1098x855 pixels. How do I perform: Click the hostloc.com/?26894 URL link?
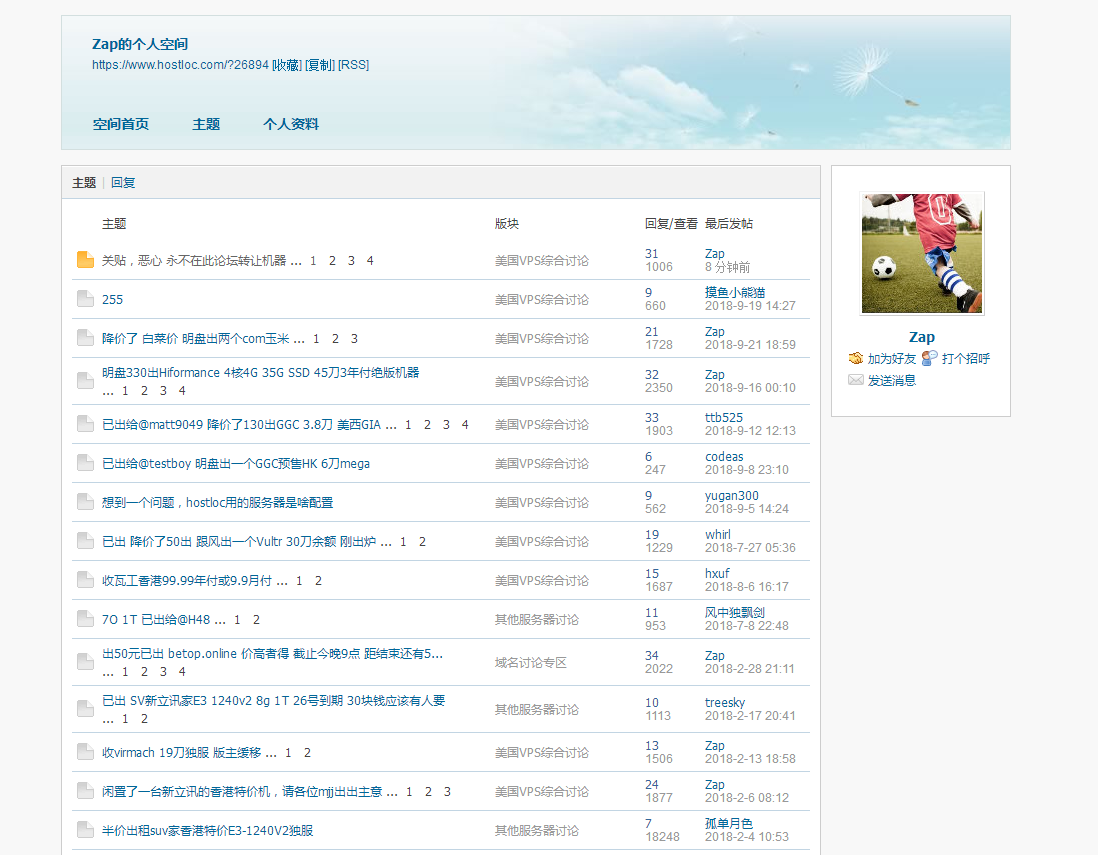coord(180,65)
